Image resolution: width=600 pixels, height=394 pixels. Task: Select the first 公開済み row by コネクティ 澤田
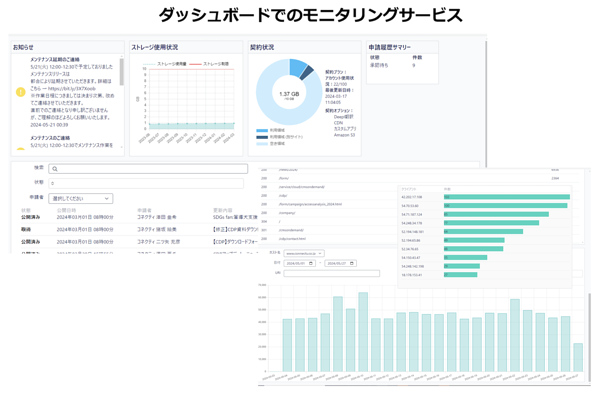click(x=140, y=217)
